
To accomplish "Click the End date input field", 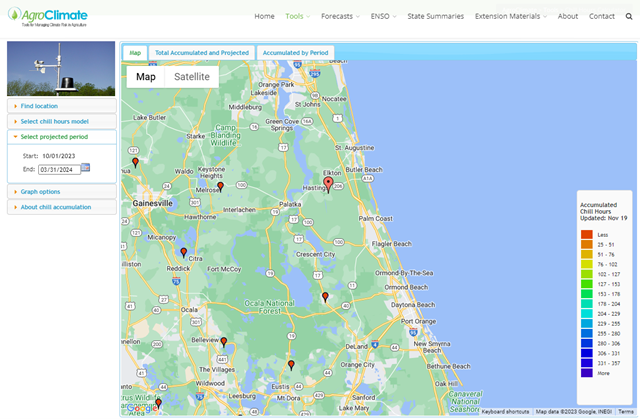I will point(58,169).
